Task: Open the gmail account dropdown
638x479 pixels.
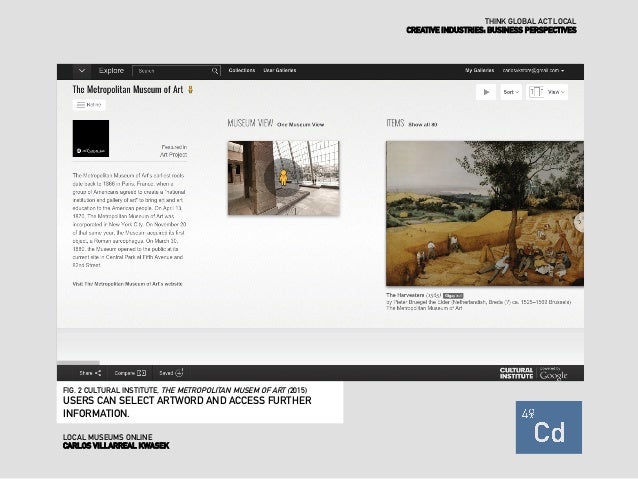Action: pos(533,70)
